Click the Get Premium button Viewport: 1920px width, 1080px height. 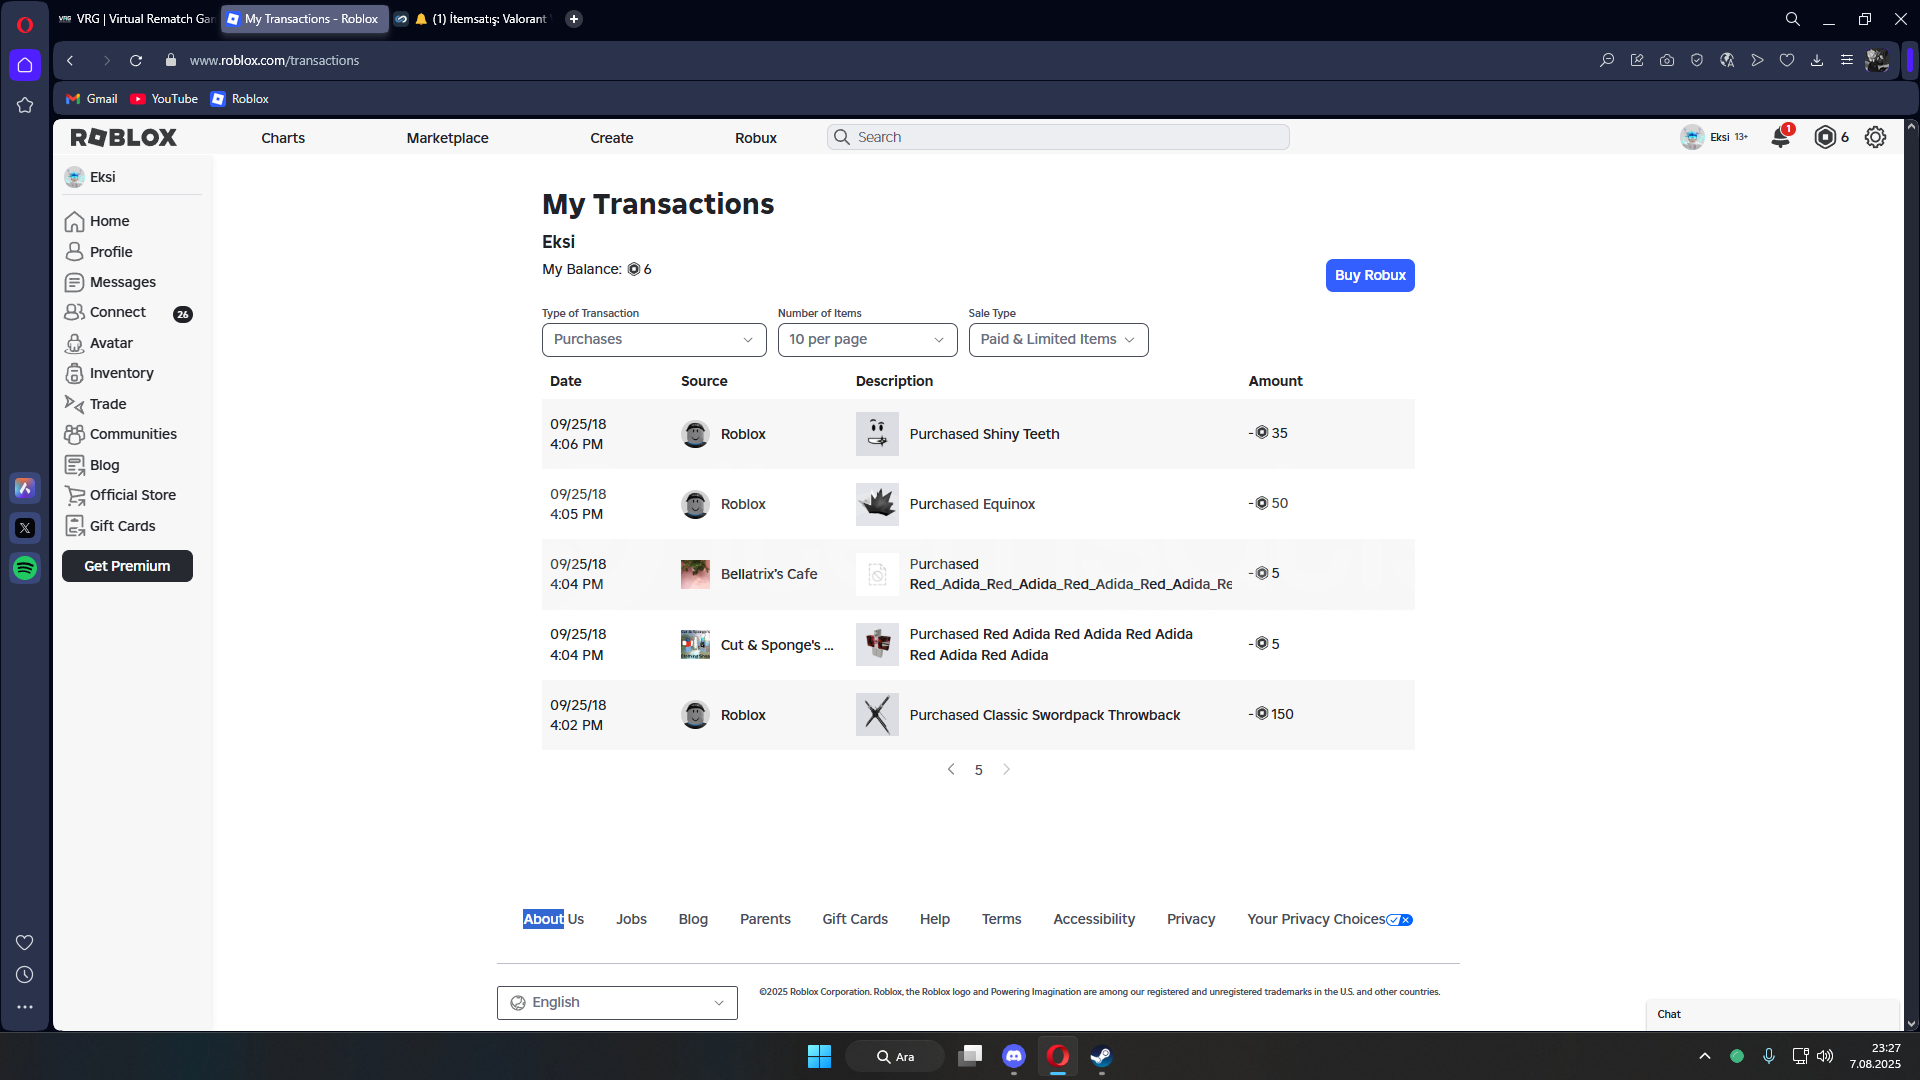(127, 566)
